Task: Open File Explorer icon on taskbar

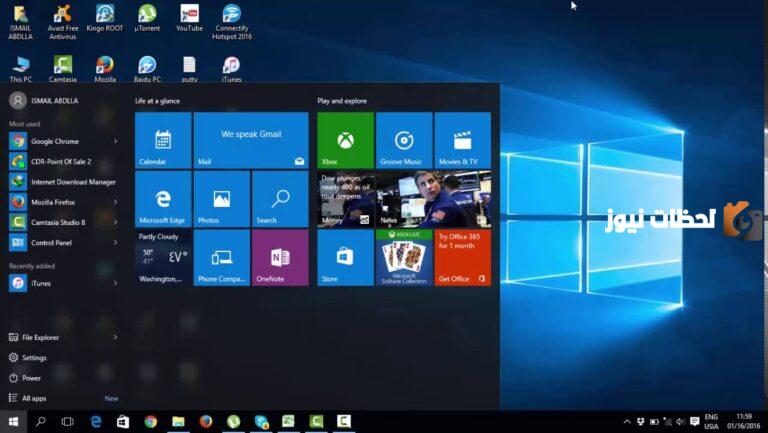Action: click(x=178, y=422)
